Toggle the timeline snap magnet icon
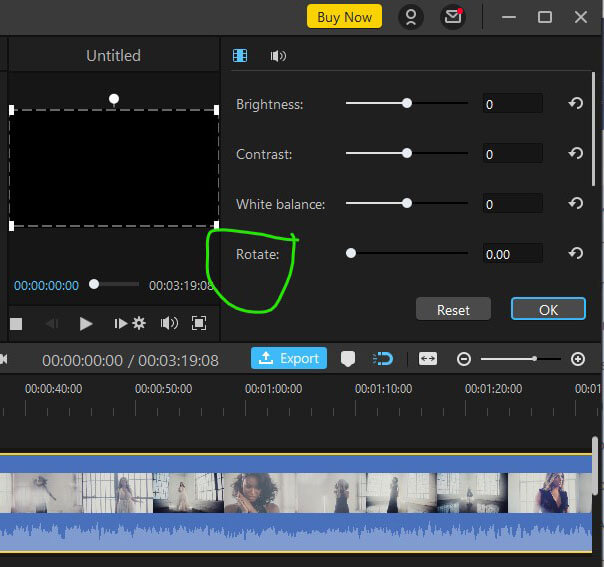 [x=383, y=359]
